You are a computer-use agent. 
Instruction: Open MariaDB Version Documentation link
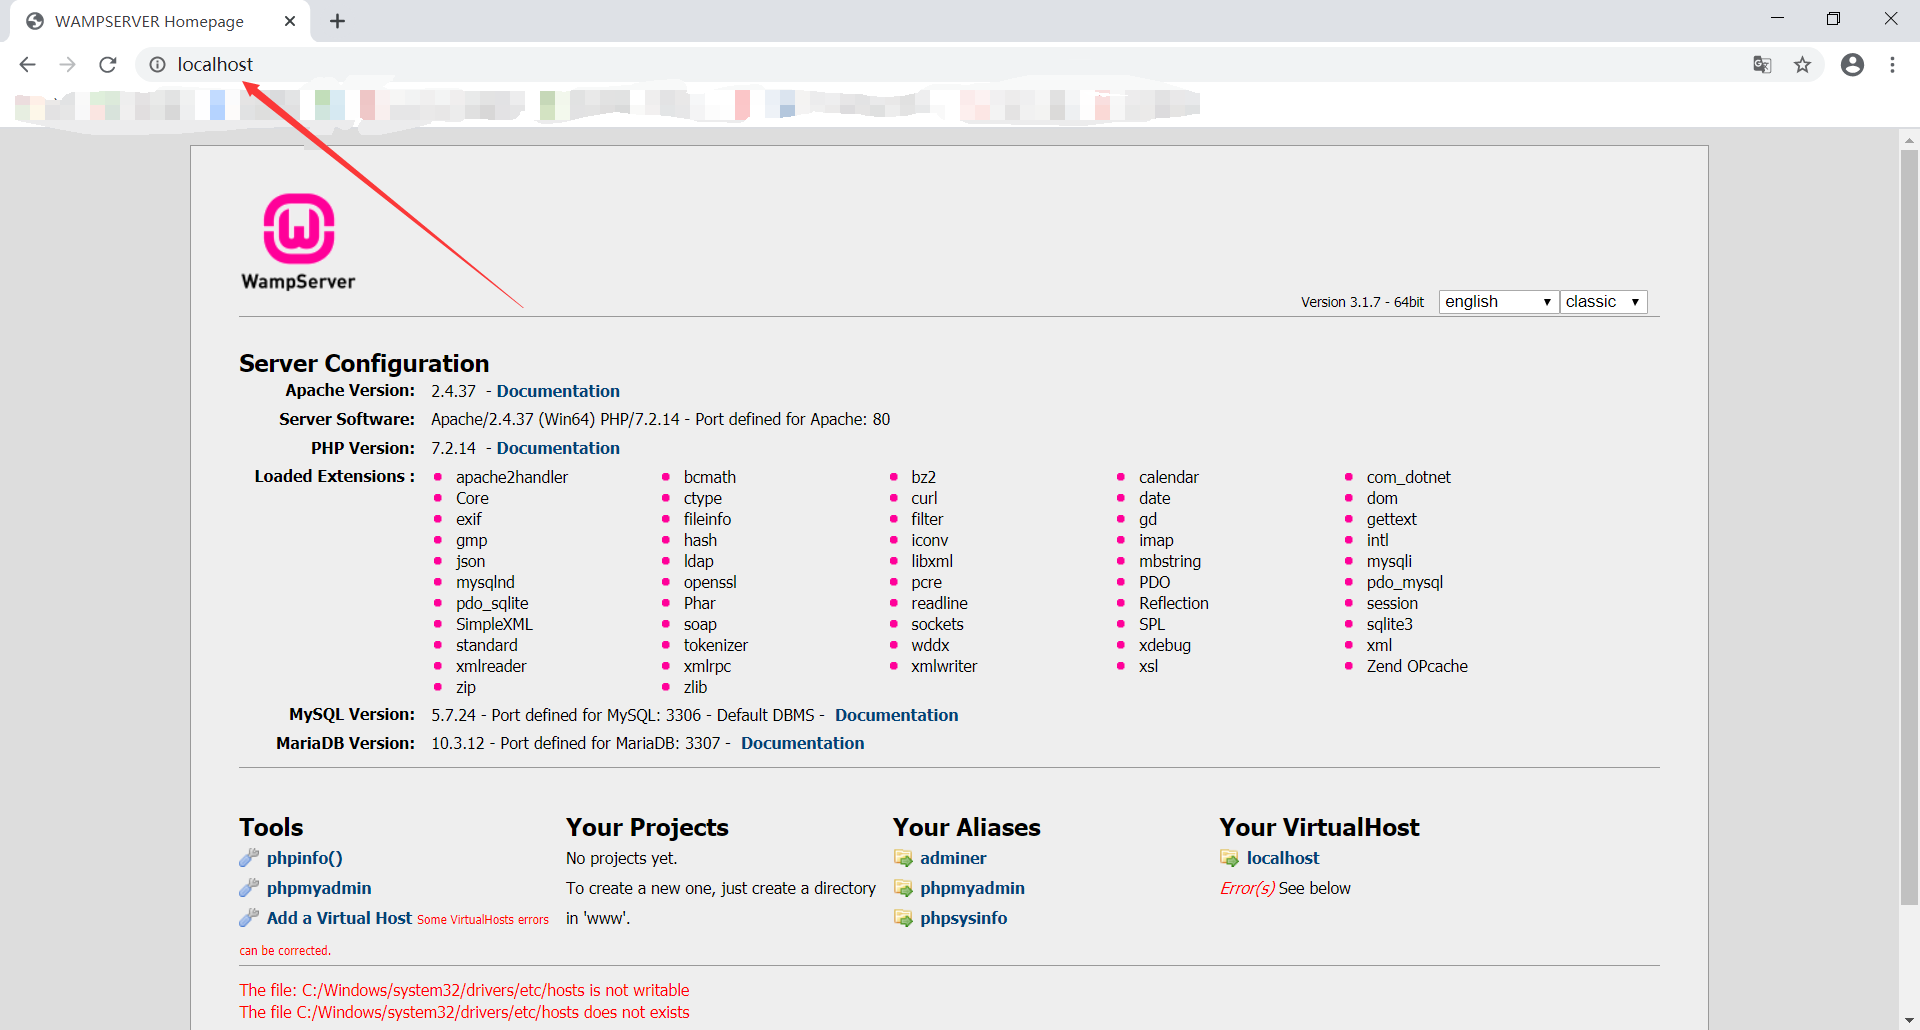[802, 743]
